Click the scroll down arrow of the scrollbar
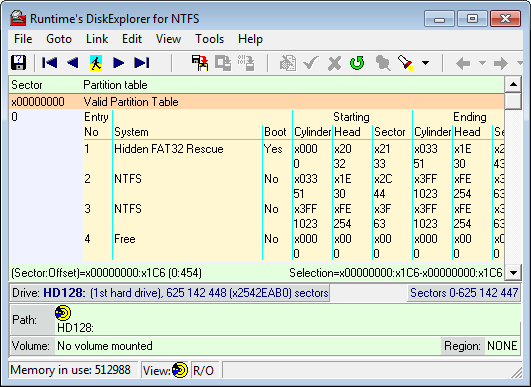Image resolution: width=531 pixels, height=387 pixels. [x=513, y=272]
